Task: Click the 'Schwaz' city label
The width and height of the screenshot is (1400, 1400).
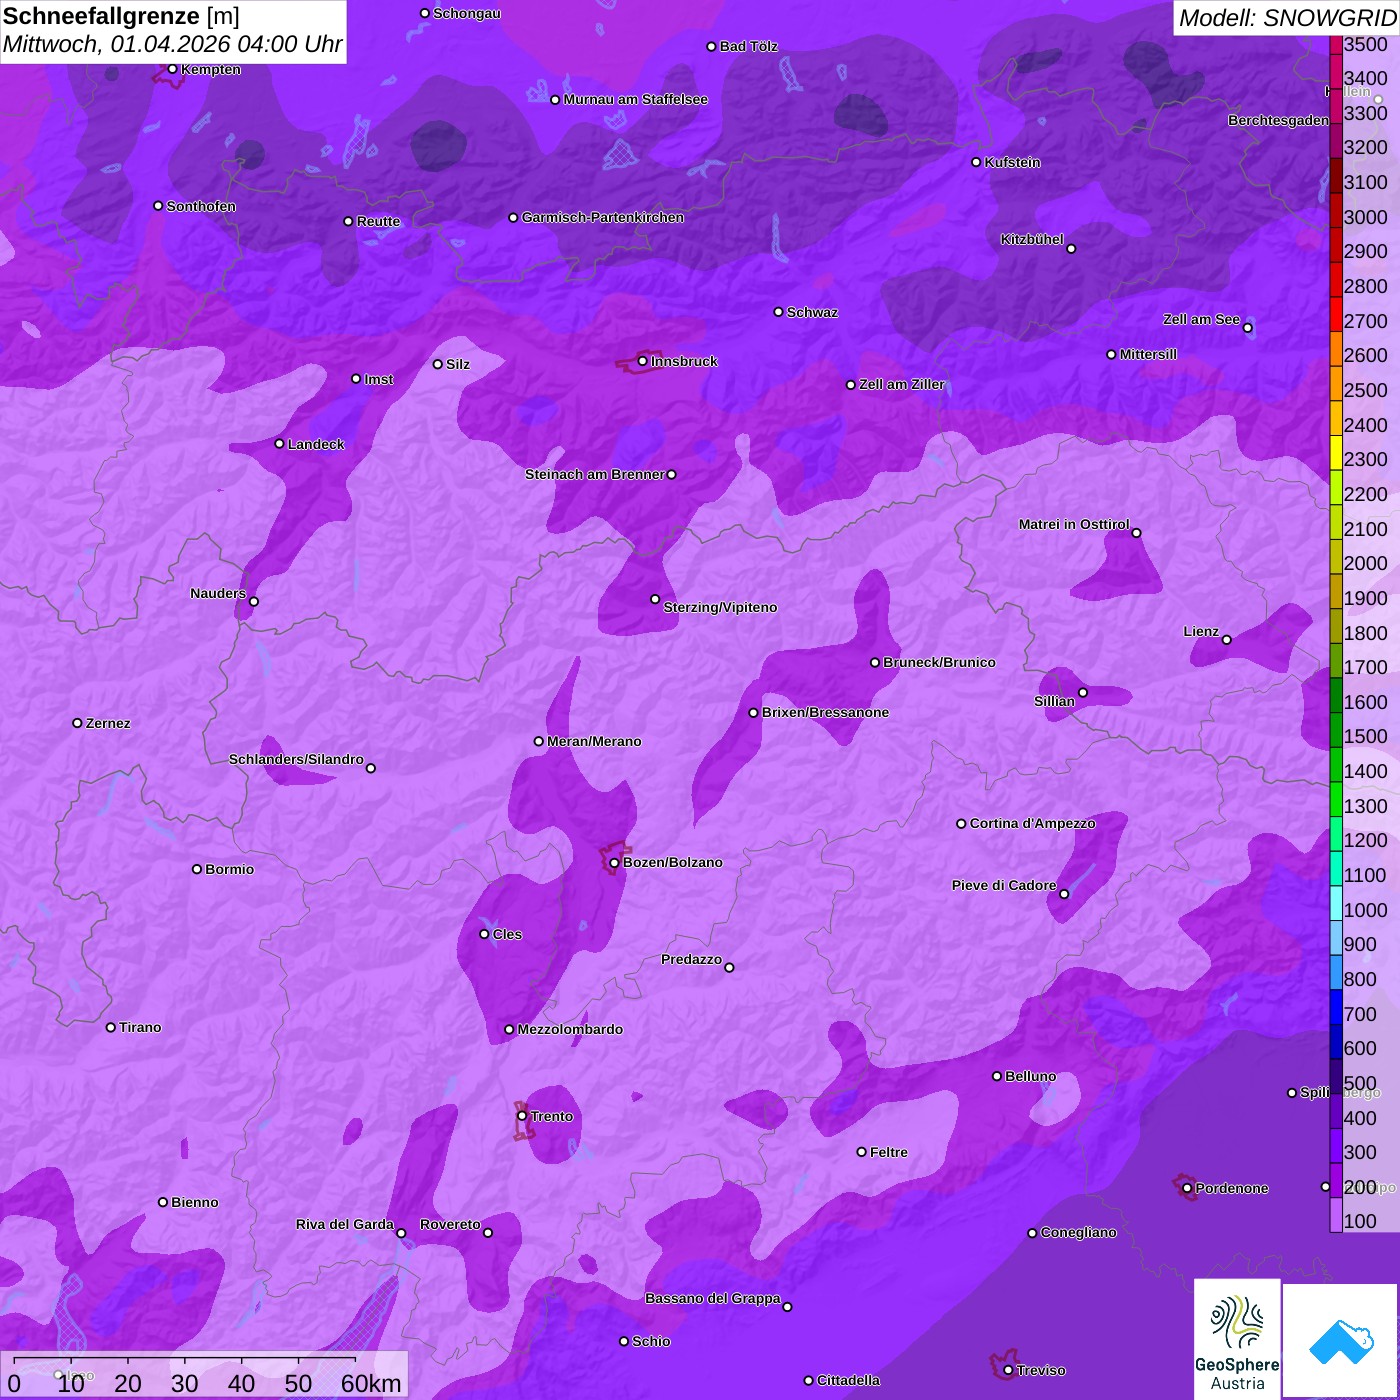Action: click(x=812, y=312)
